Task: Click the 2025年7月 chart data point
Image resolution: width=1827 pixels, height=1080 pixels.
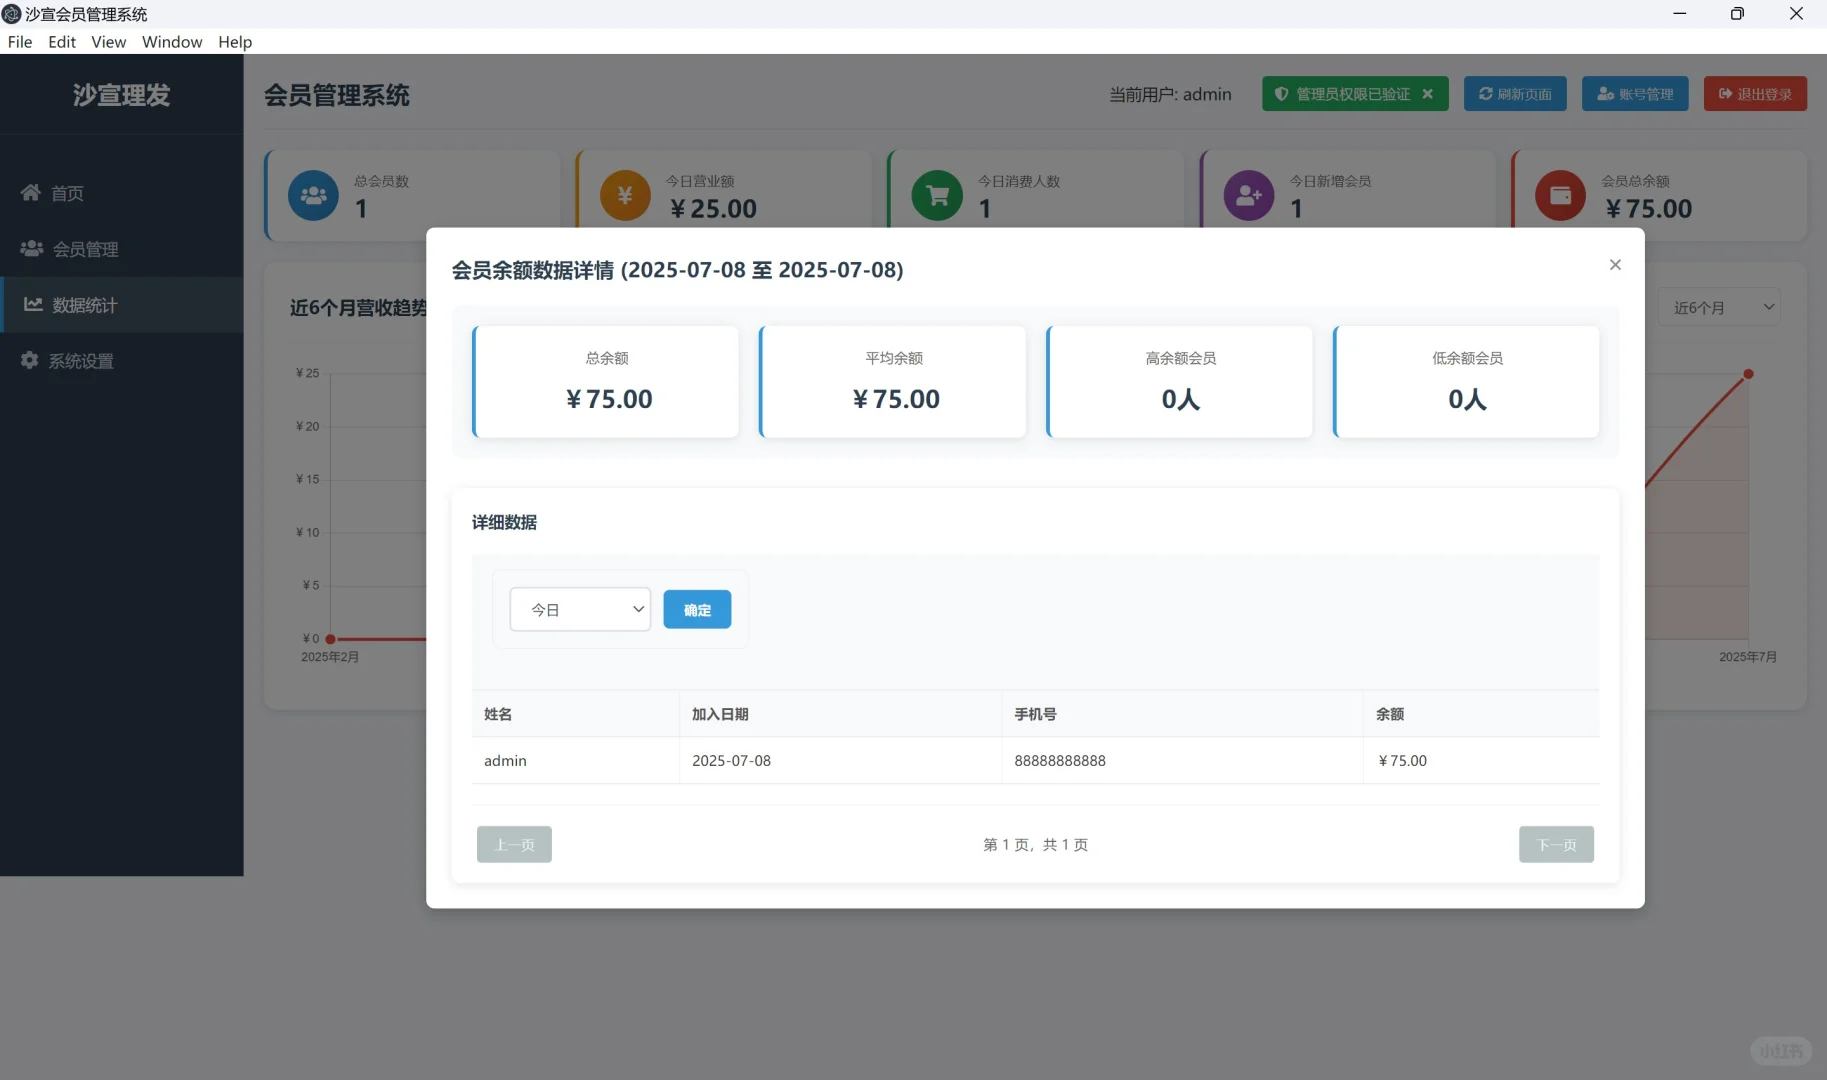Action: pyautogui.click(x=1748, y=374)
